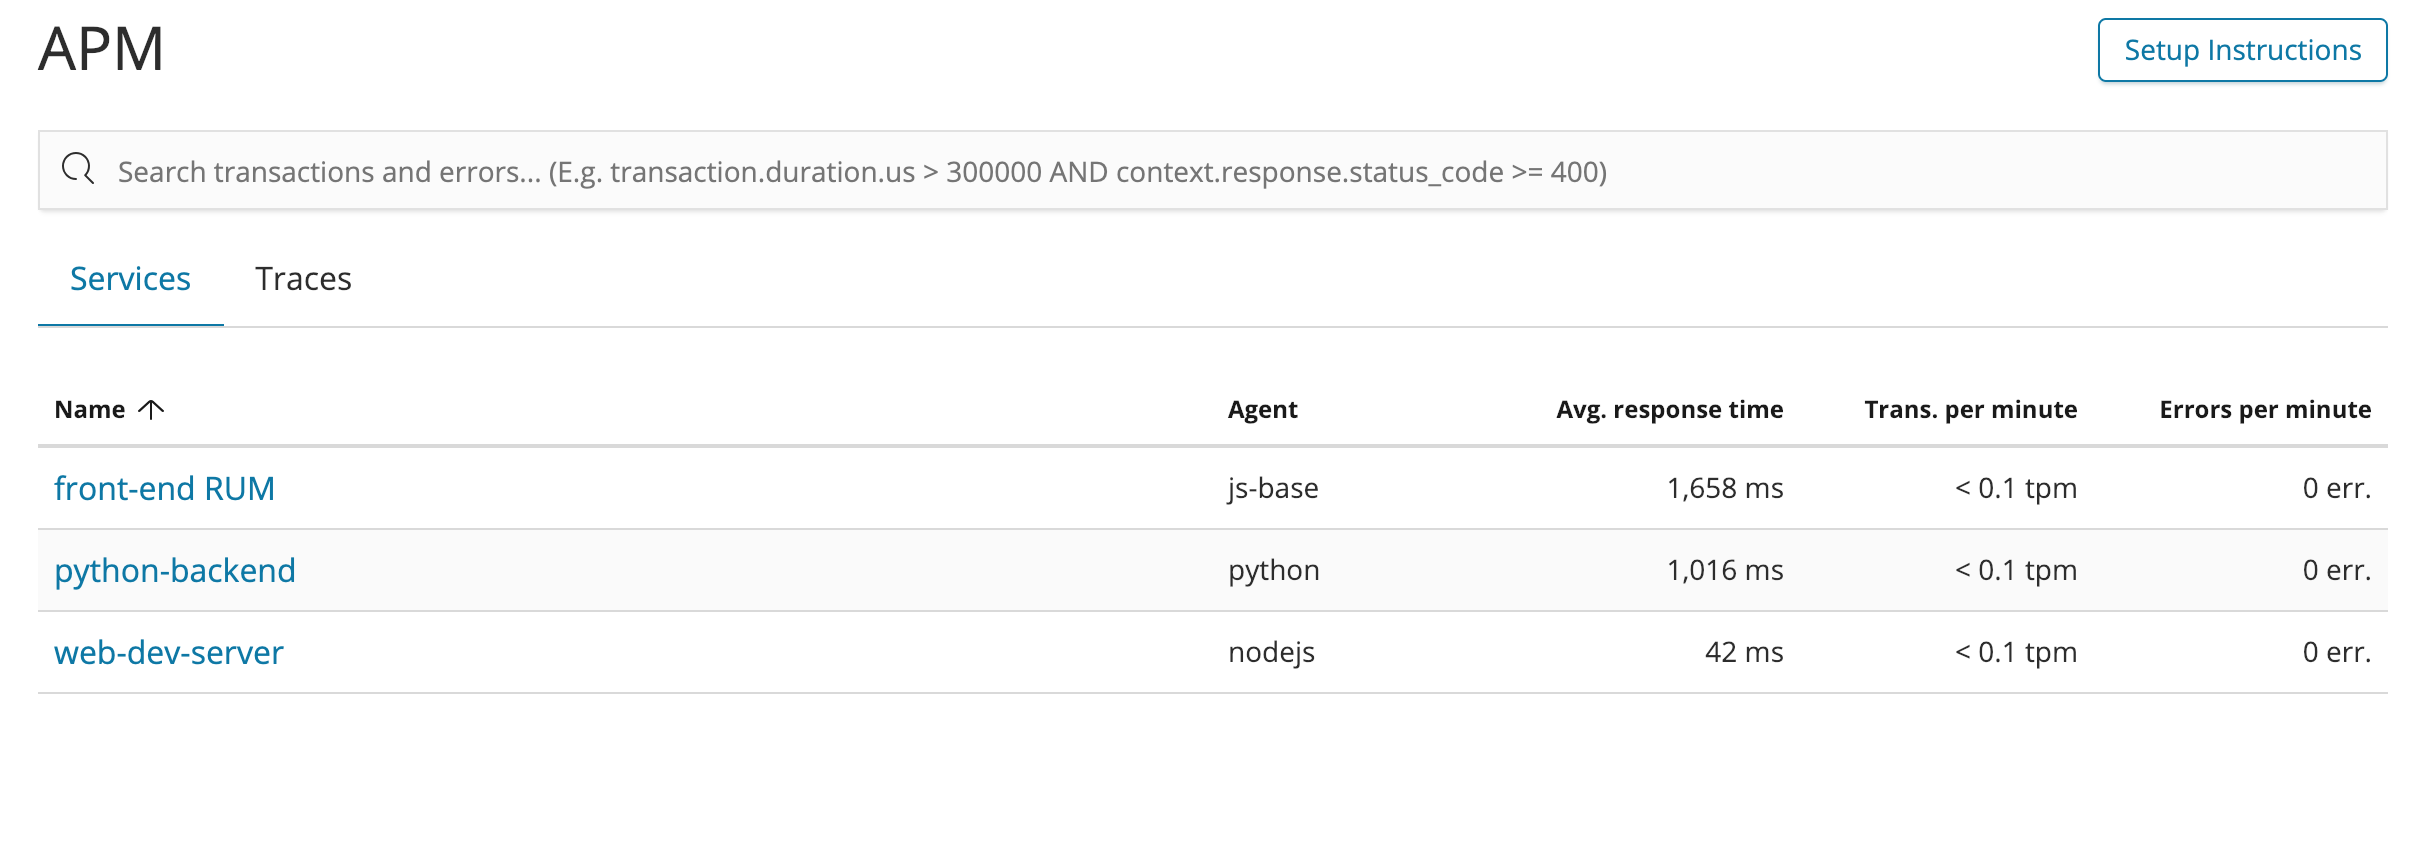Open the web-dev-server service

coord(169,652)
